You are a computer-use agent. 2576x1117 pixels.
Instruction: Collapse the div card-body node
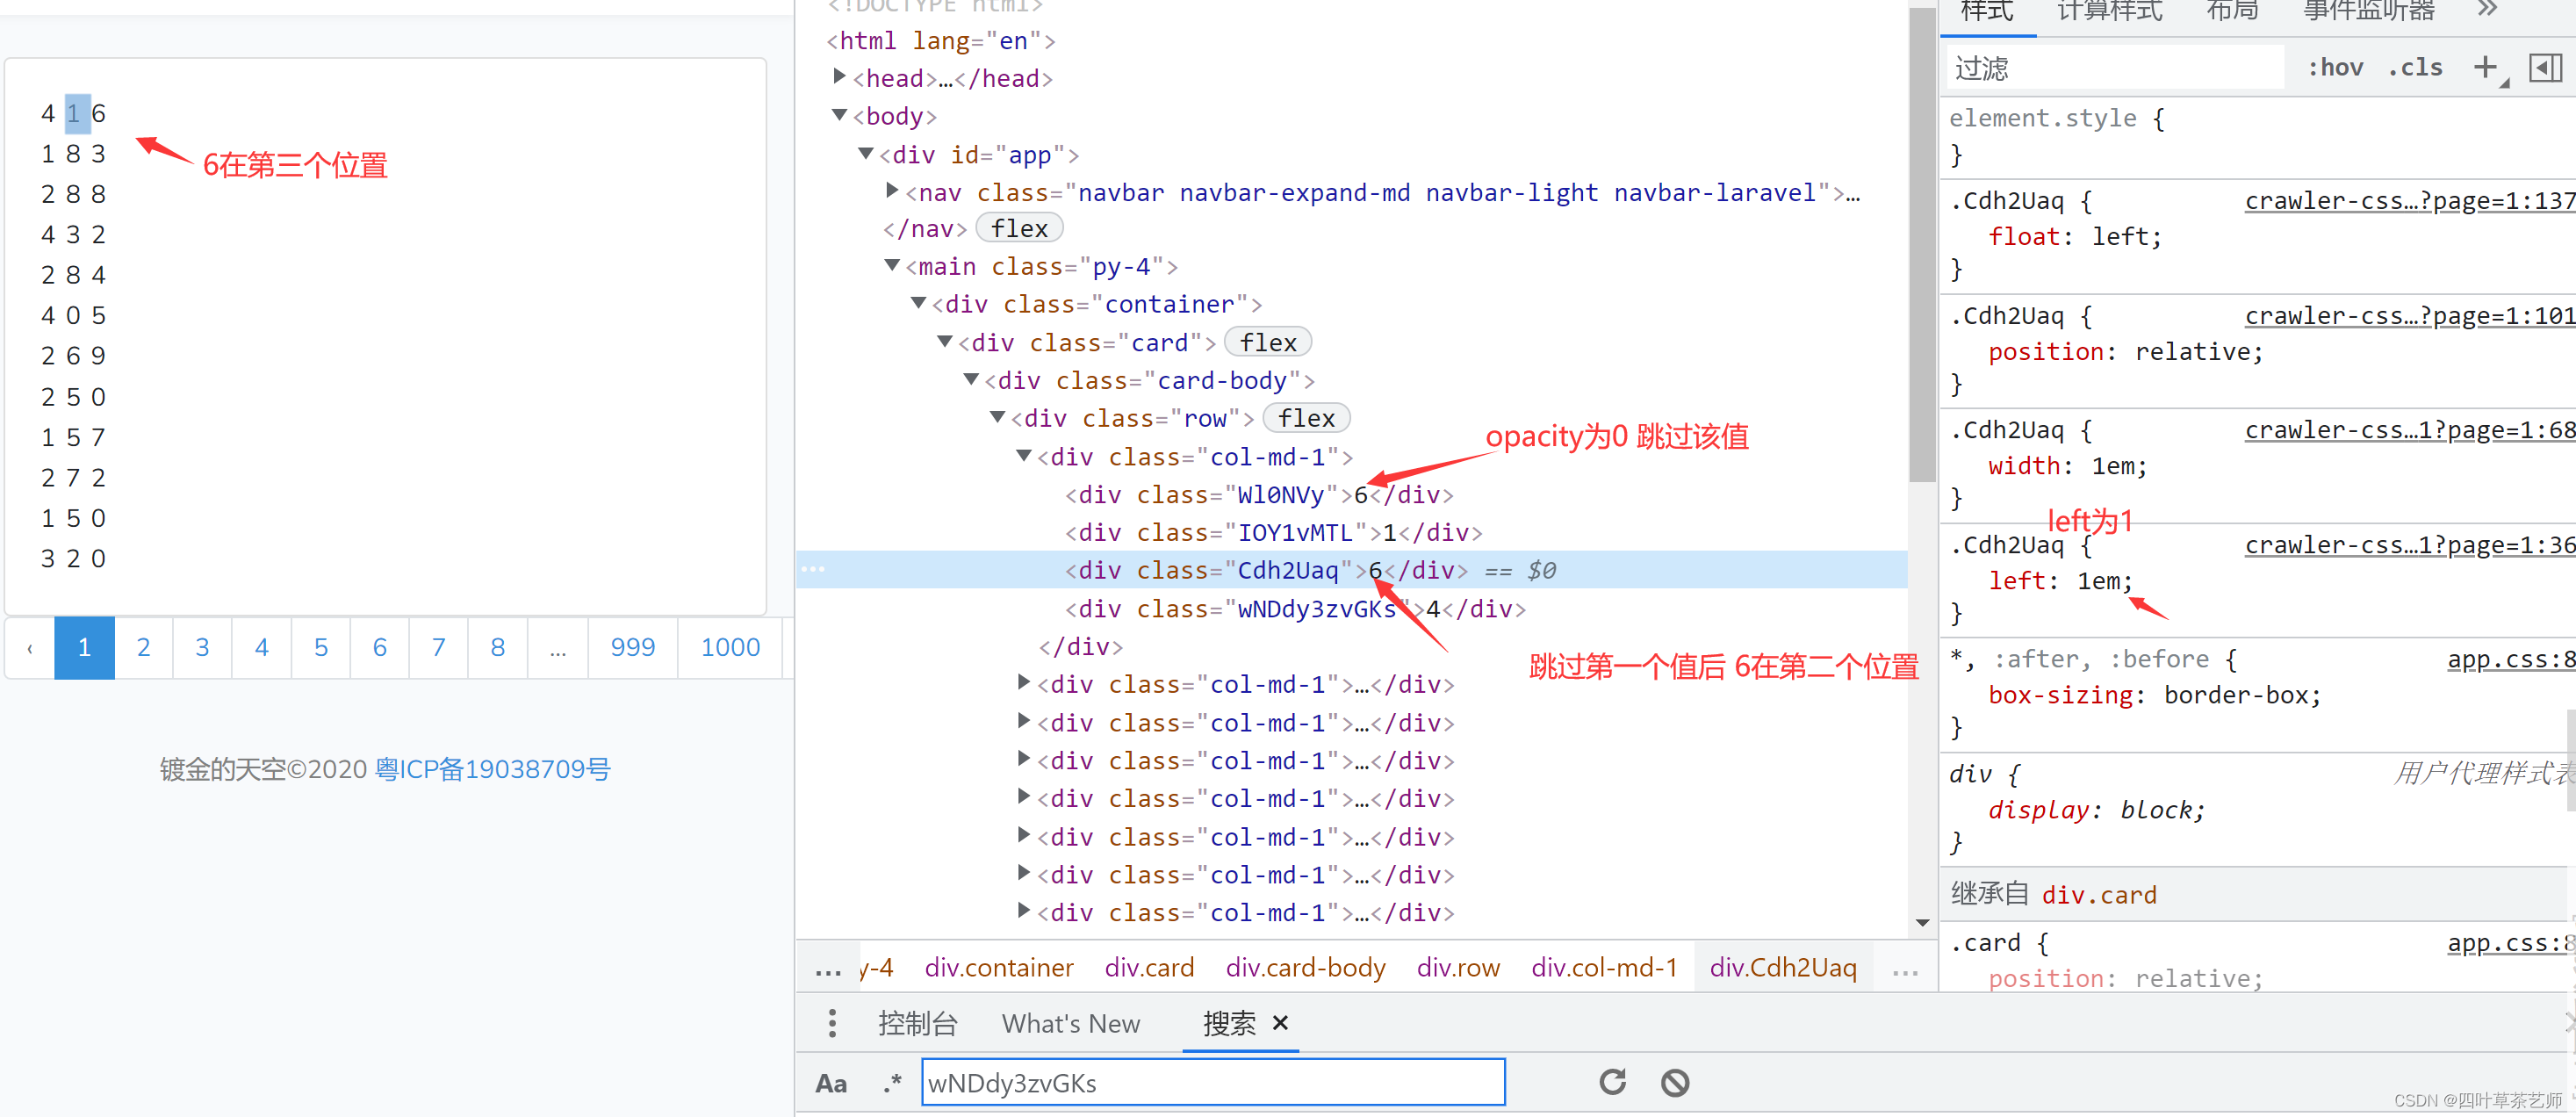click(971, 380)
